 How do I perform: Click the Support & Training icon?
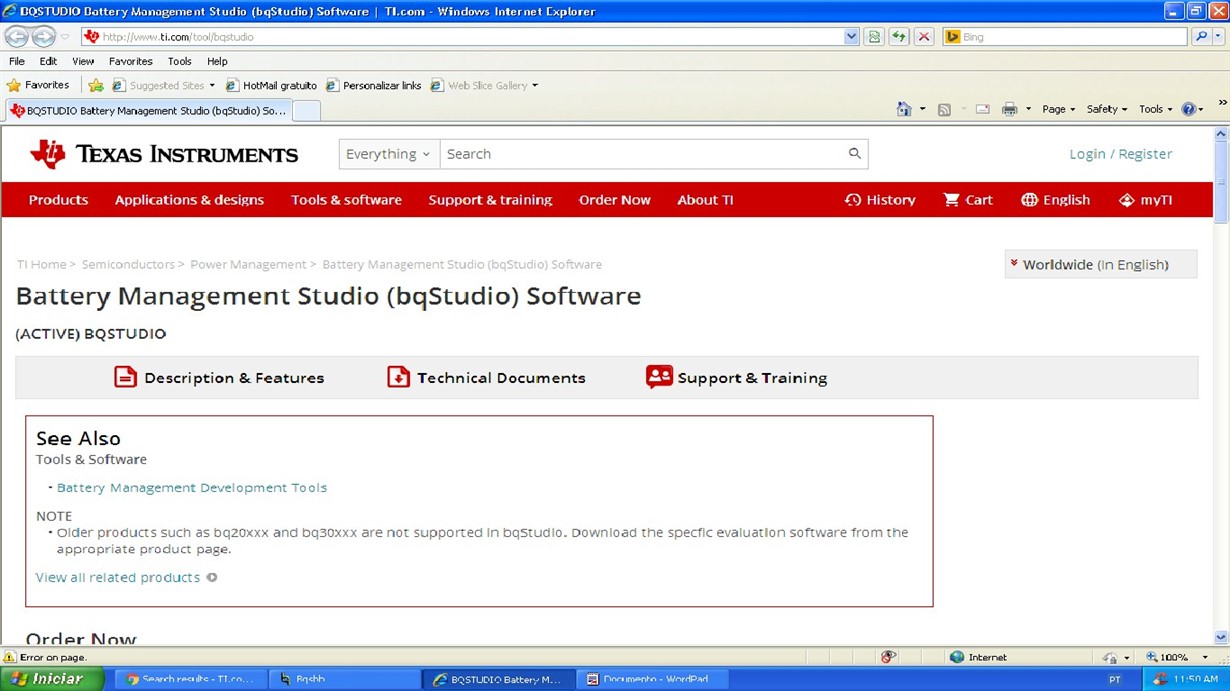point(659,377)
